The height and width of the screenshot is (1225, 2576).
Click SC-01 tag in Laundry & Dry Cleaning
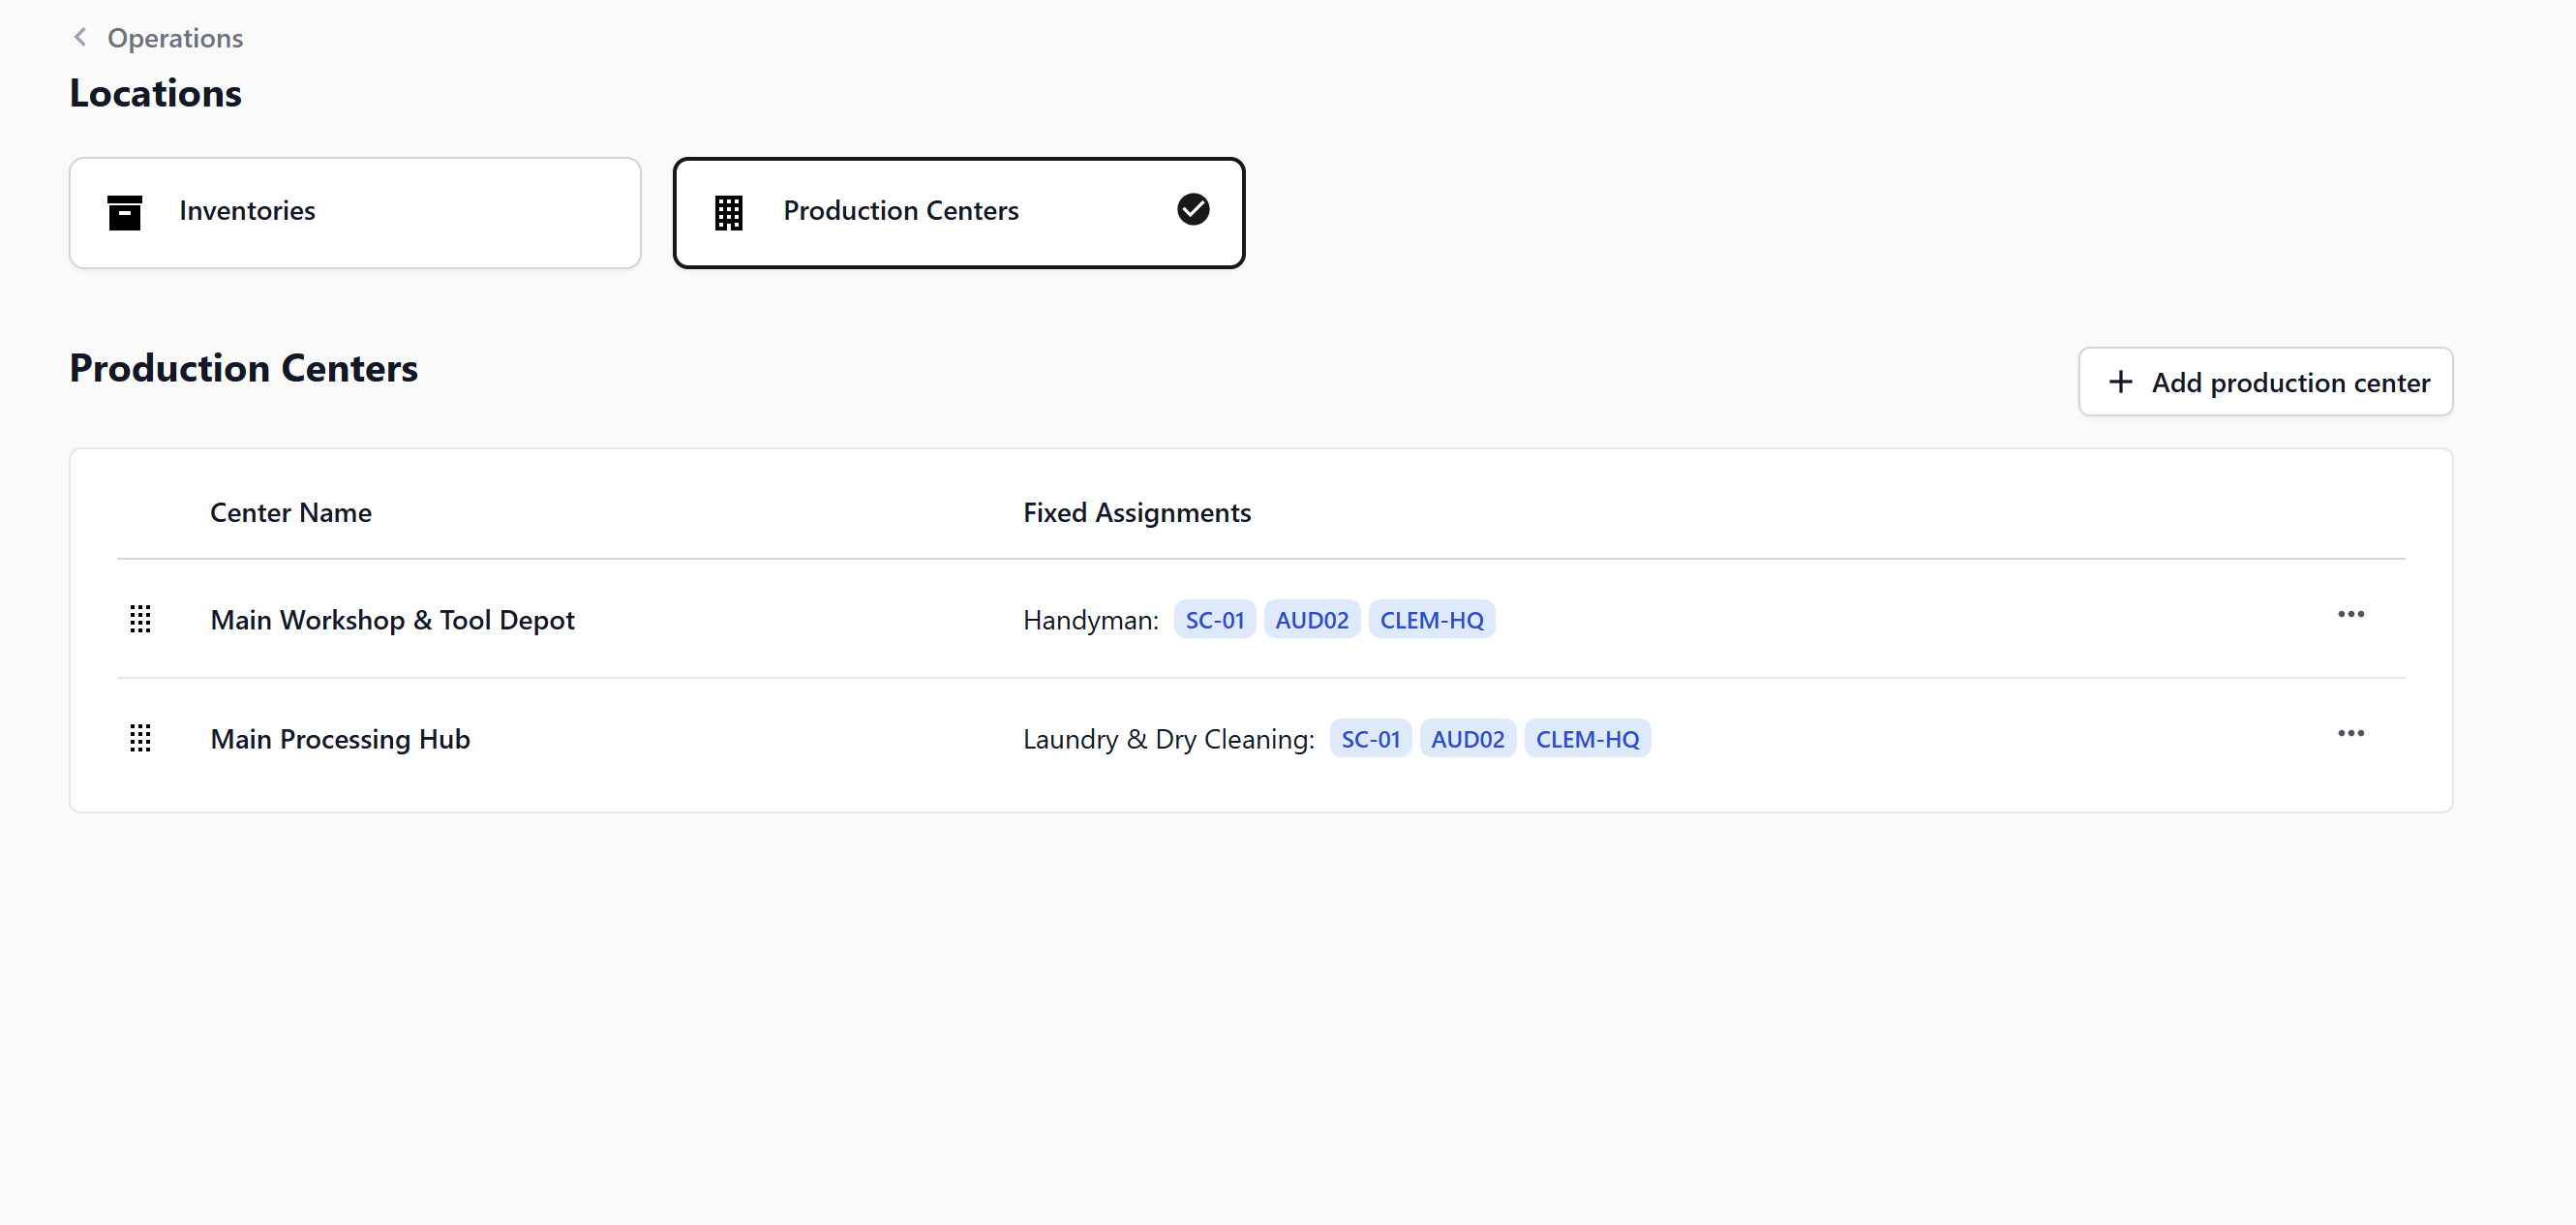click(x=1369, y=739)
